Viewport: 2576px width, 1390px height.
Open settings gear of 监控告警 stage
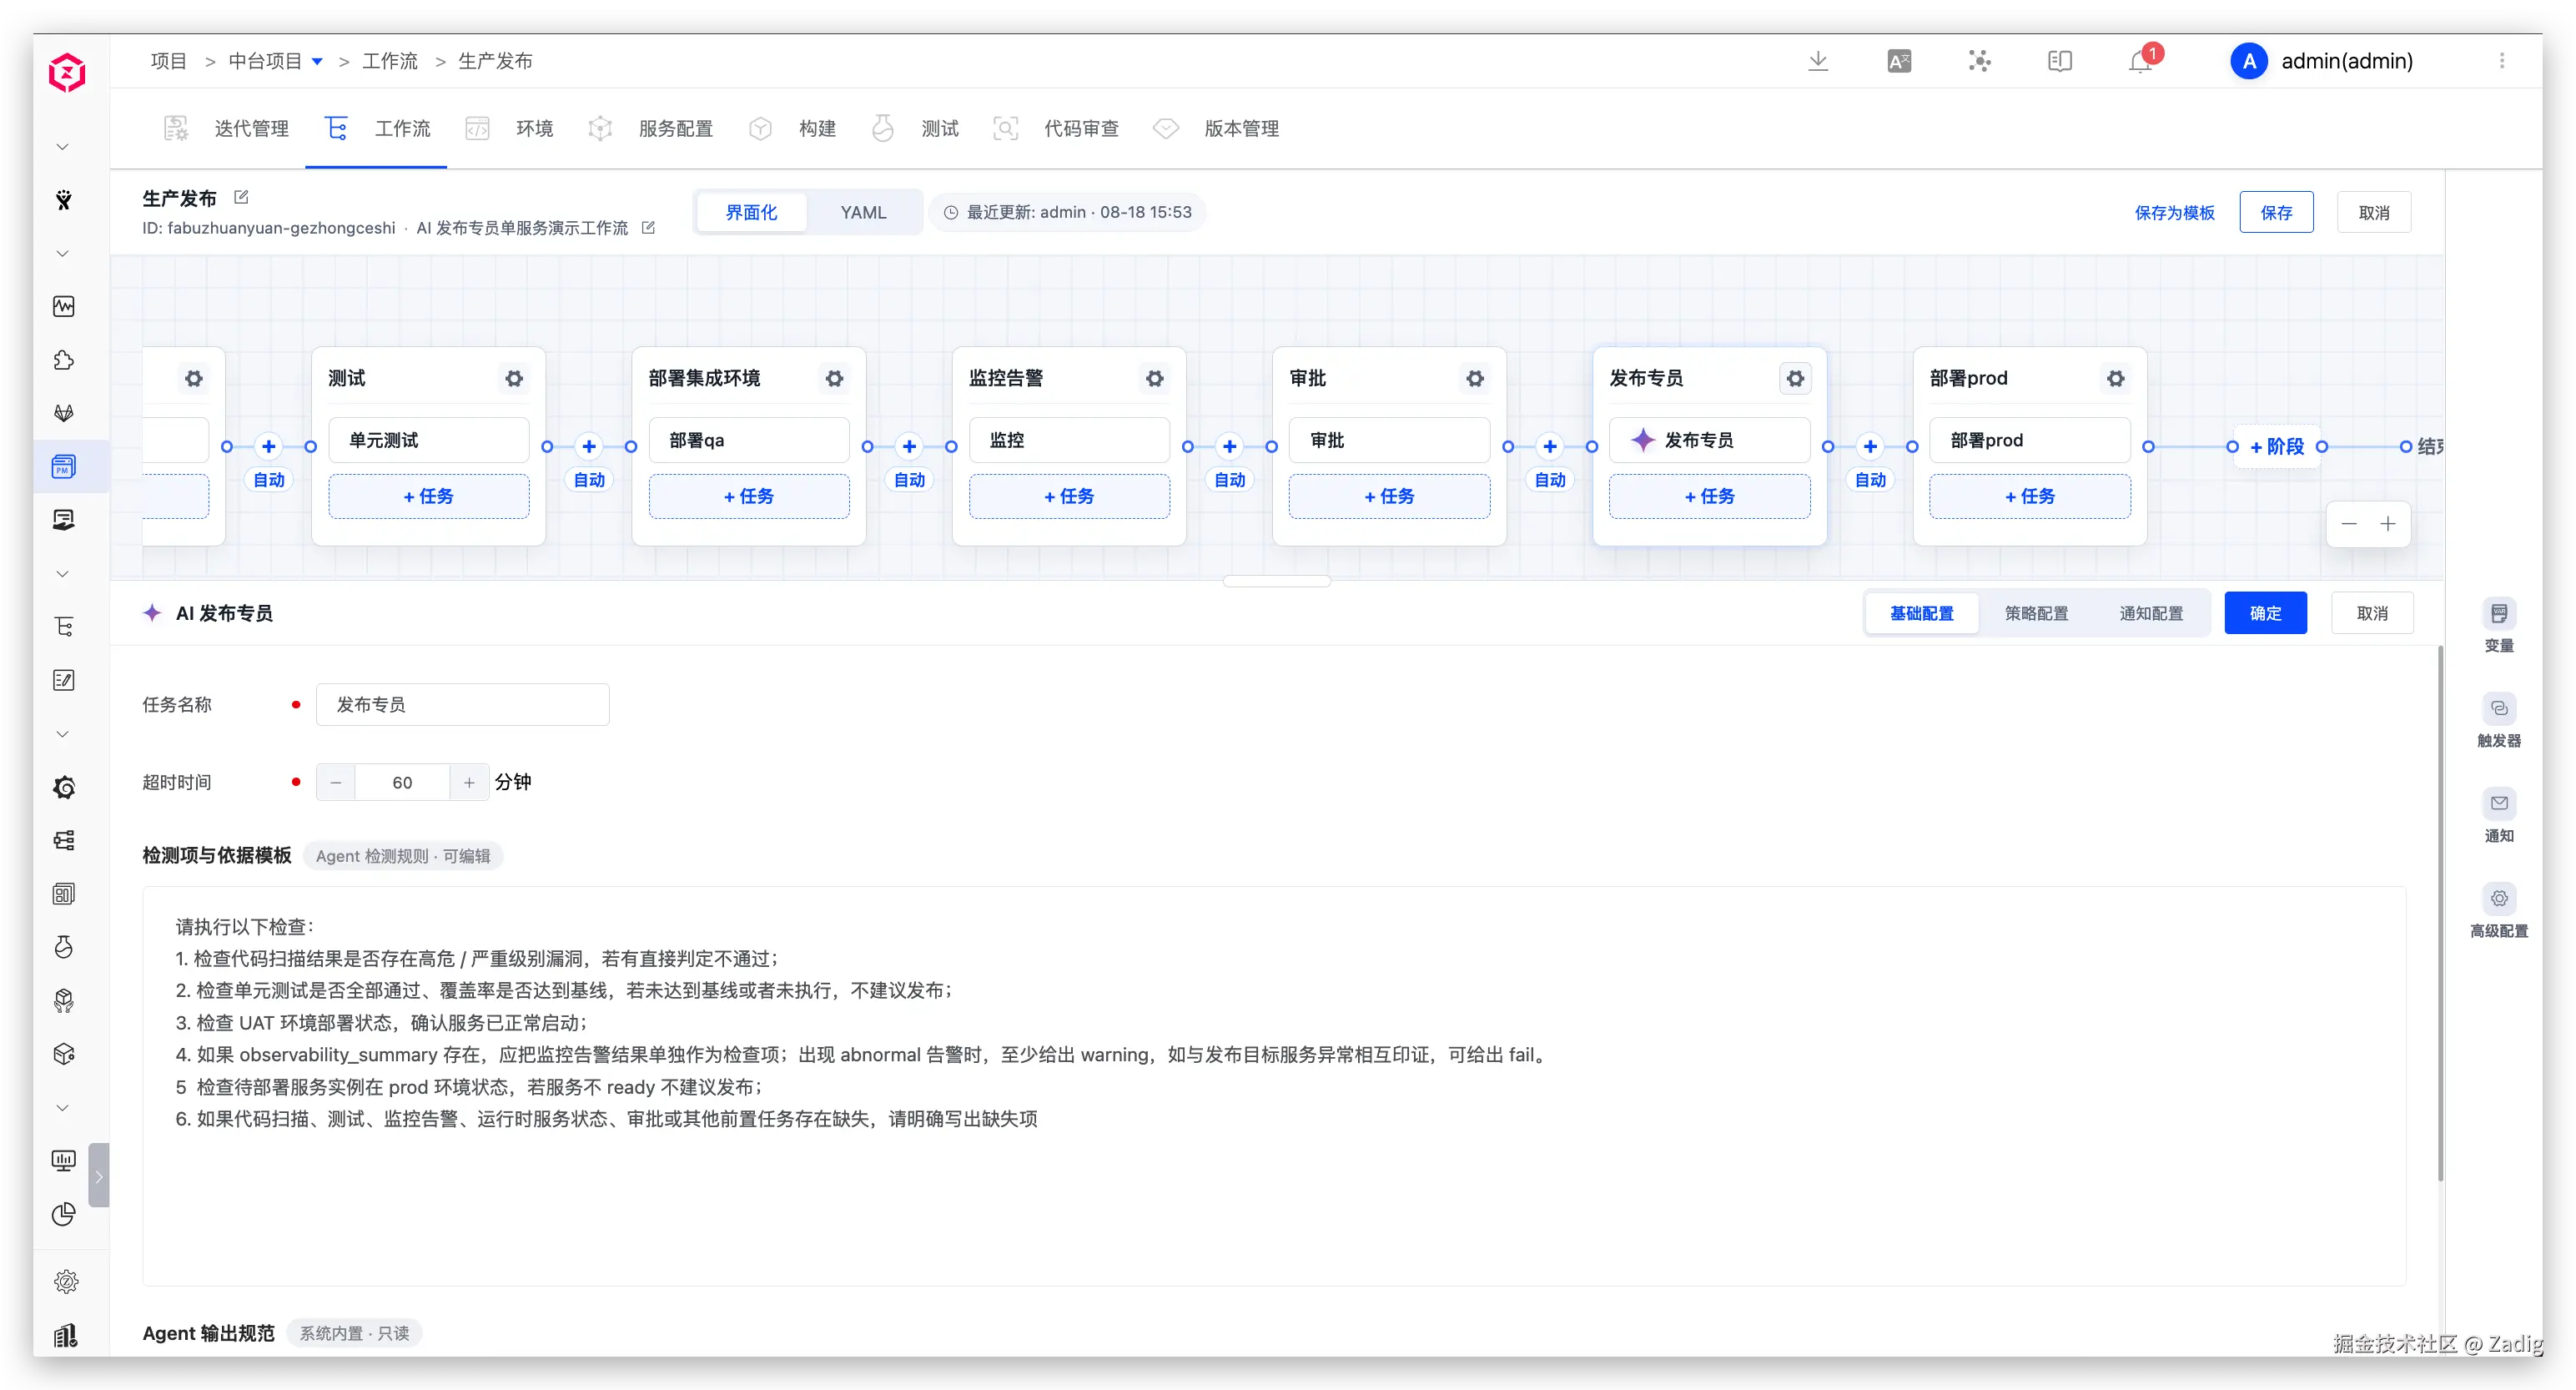[x=1155, y=378]
